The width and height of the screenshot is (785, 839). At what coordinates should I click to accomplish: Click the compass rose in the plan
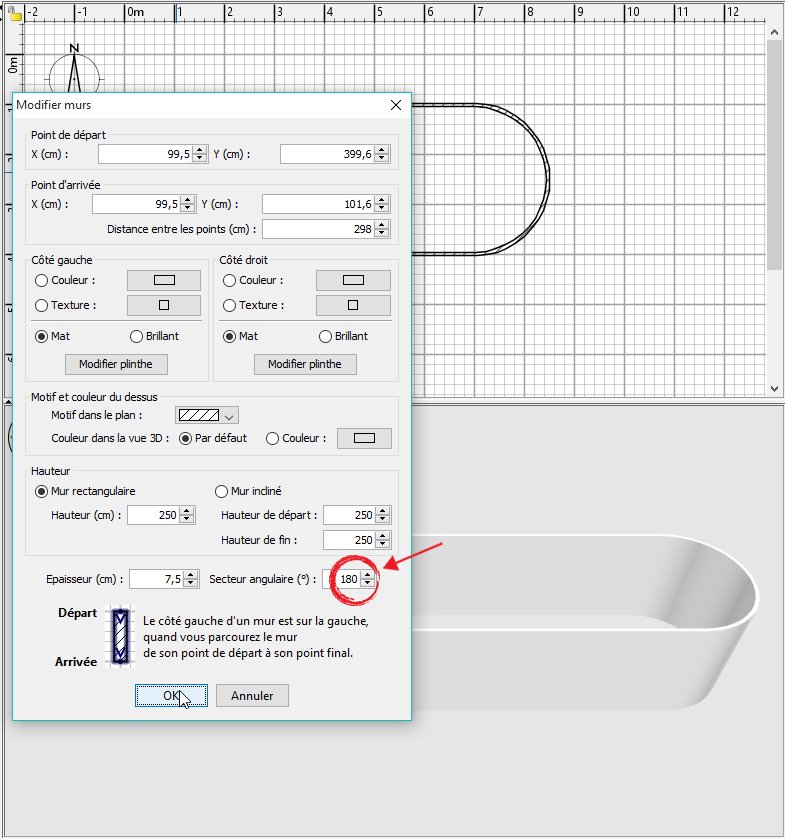pyautogui.click(x=74, y=70)
